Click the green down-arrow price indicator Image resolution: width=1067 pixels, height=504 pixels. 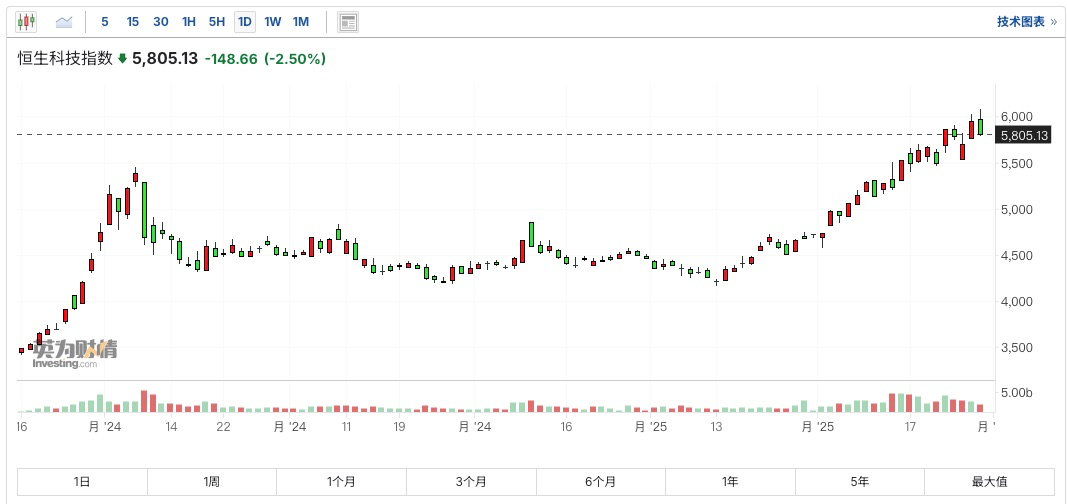122,59
